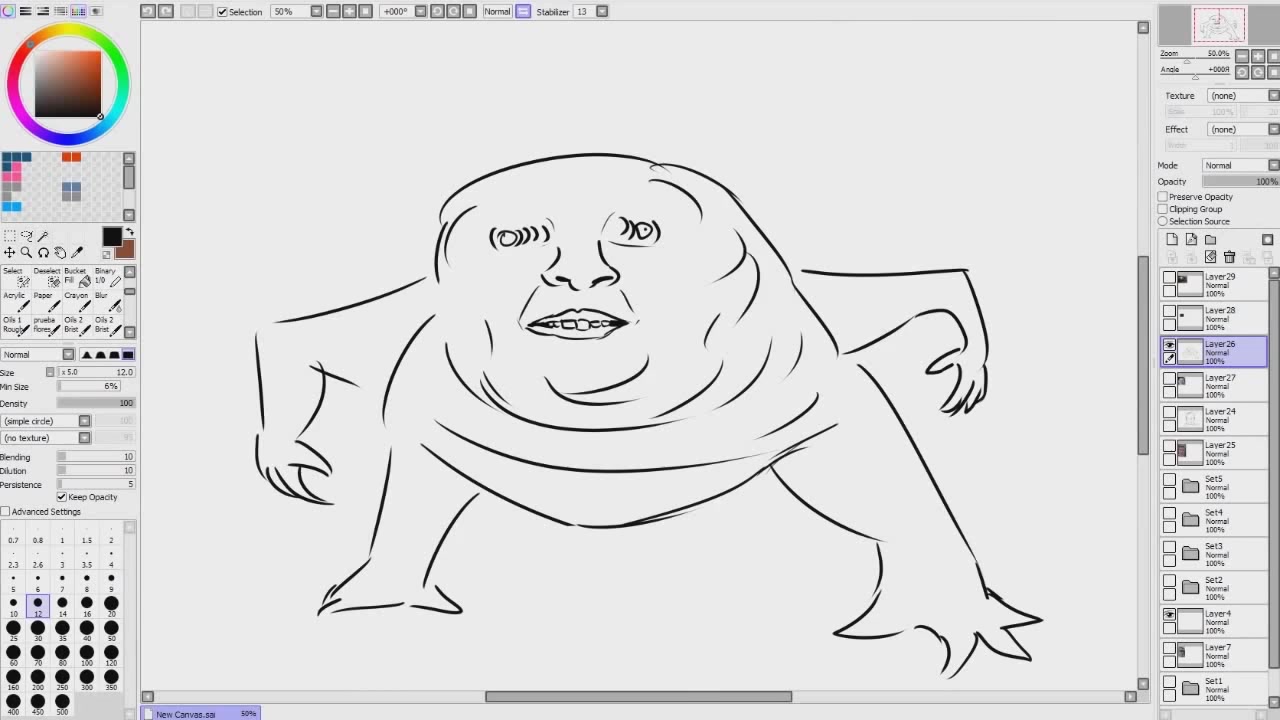Viewport: 1280px width, 720px height.
Task: Enable the Clipping Group checkbox
Action: click(1163, 209)
